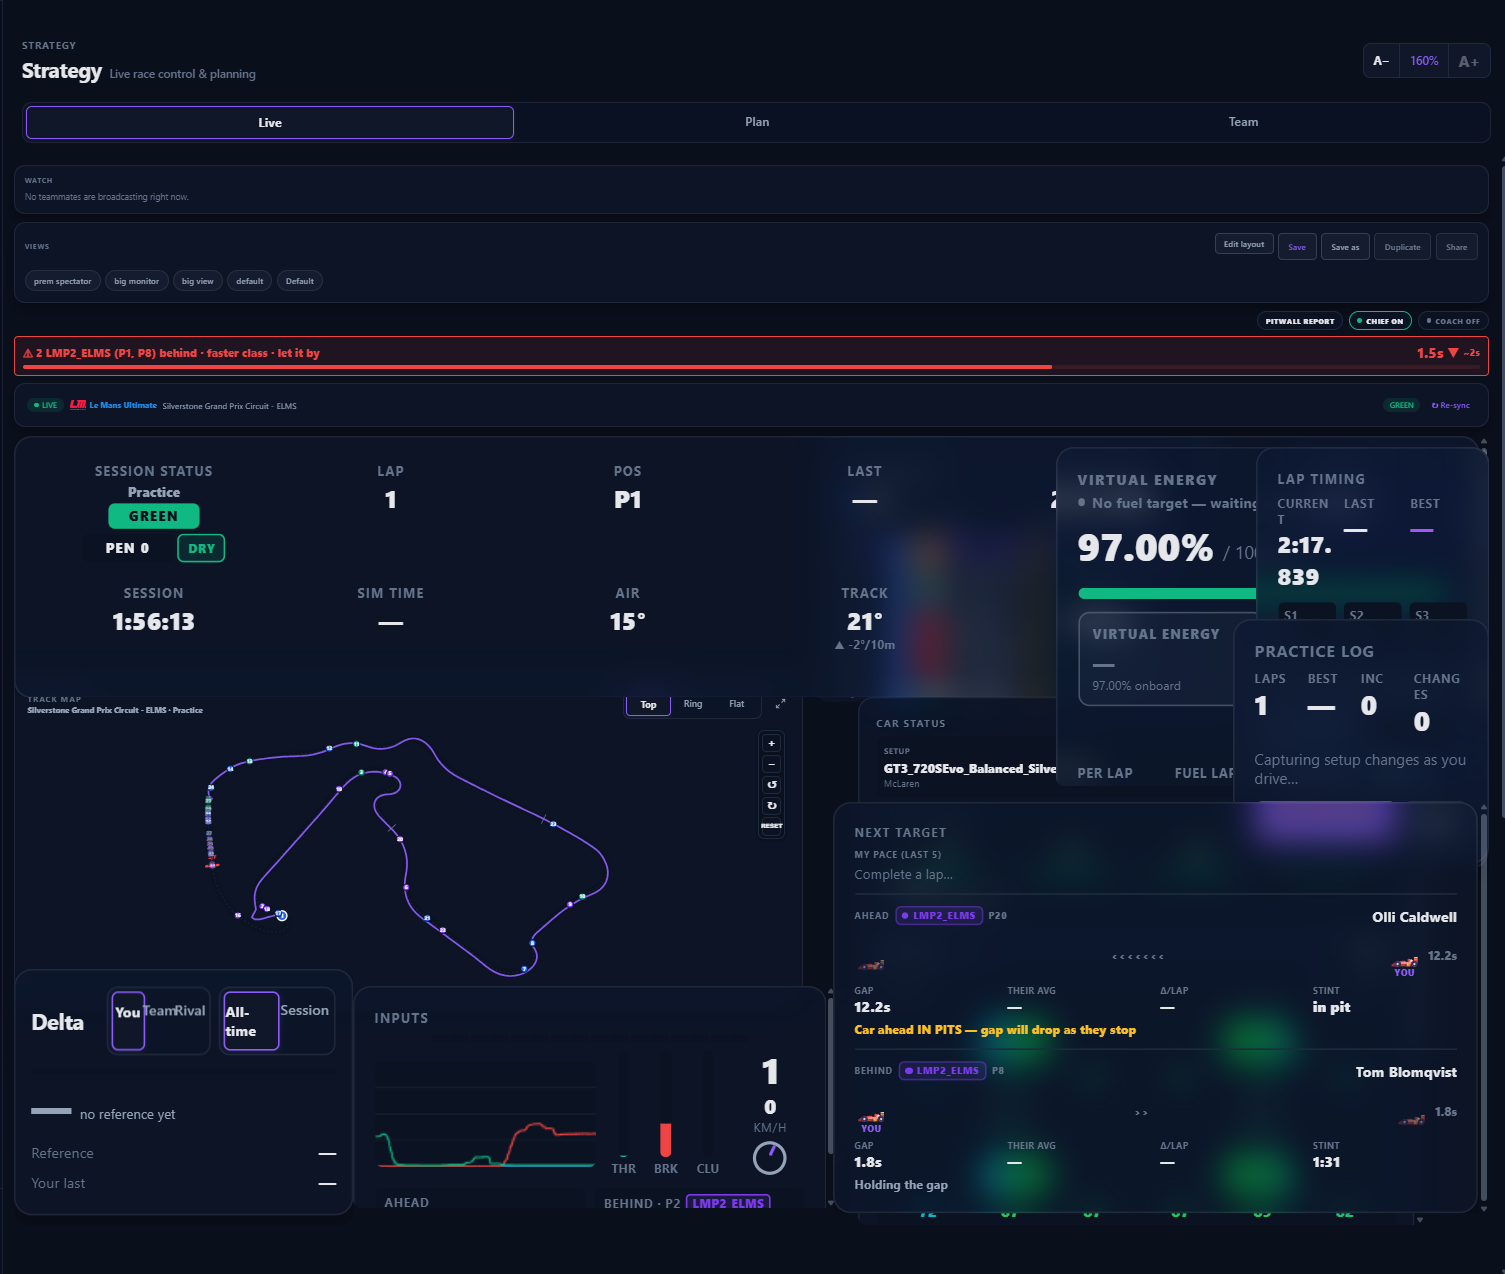Switch to the Live tab
This screenshot has width=1505, height=1274.
coord(270,122)
